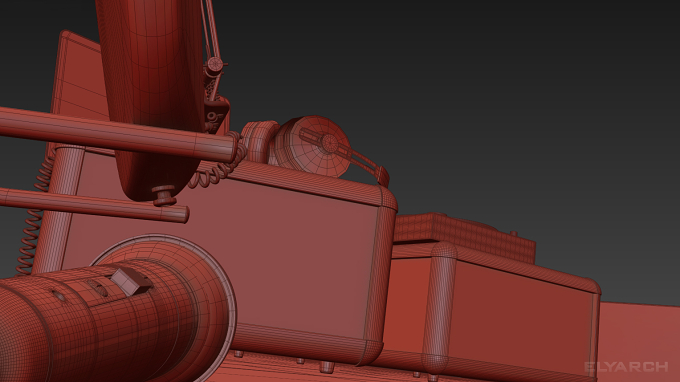Select the headphone ear cup mesh
The width and height of the screenshot is (680, 382).
[x=313, y=147]
